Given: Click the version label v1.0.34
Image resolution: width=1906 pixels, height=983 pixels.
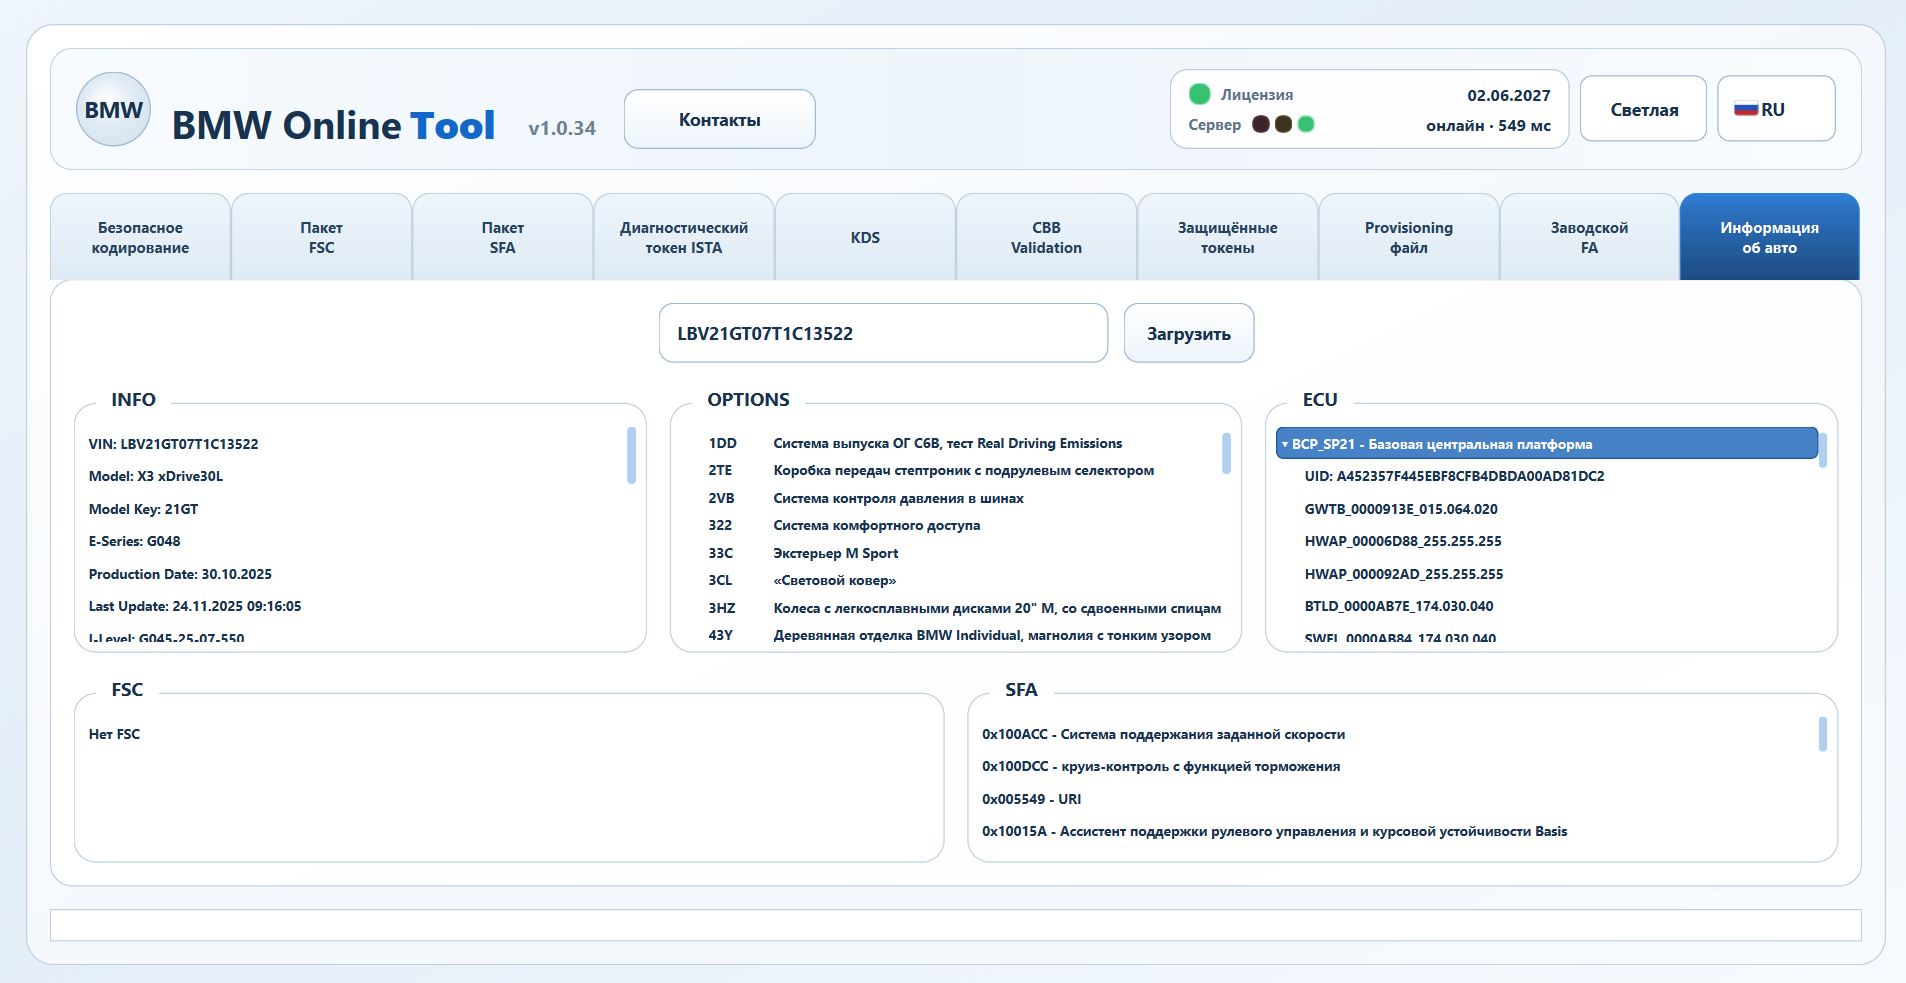Looking at the screenshot, I should point(562,128).
